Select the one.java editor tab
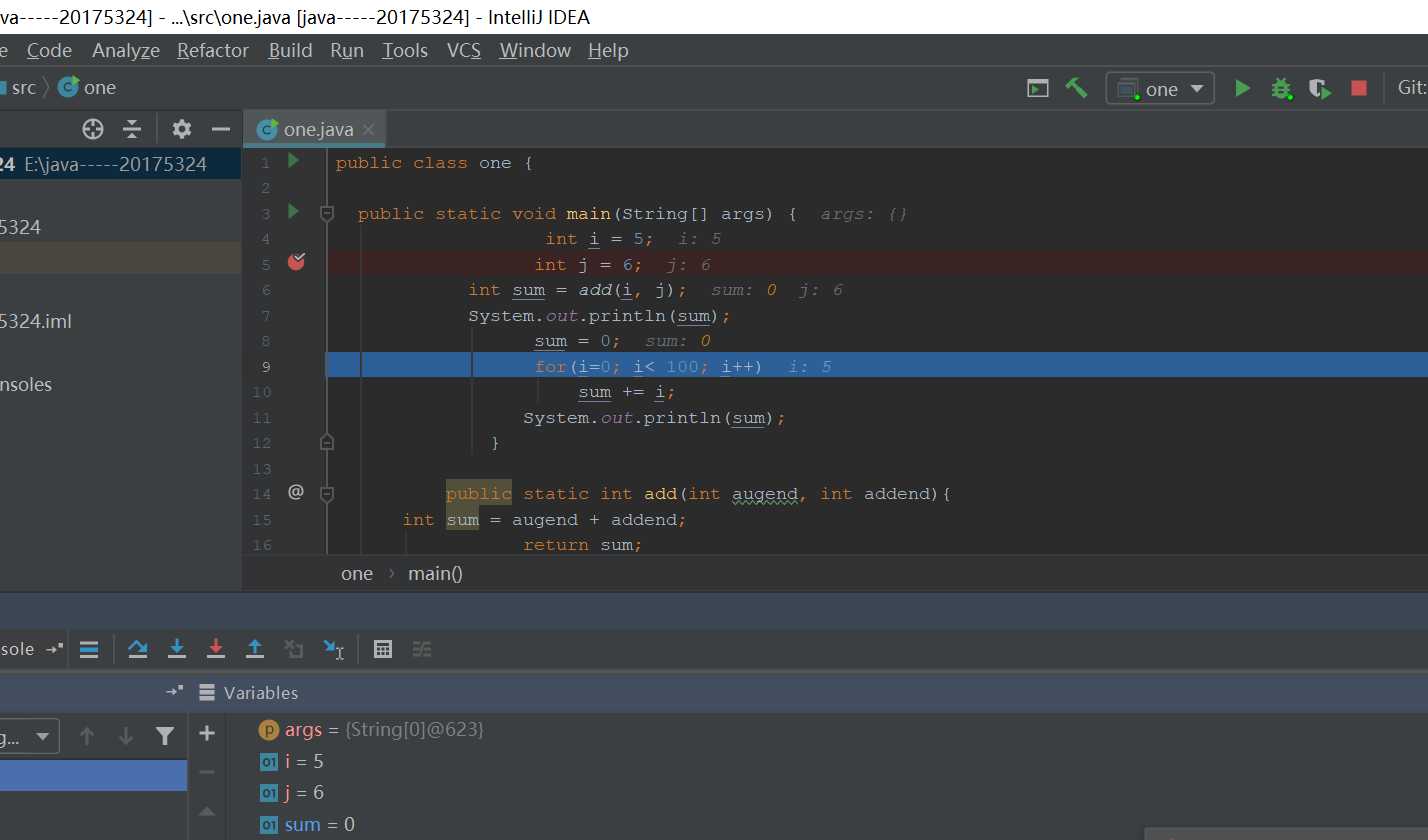The width and height of the screenshot is (1428, 840). (314, 129)
